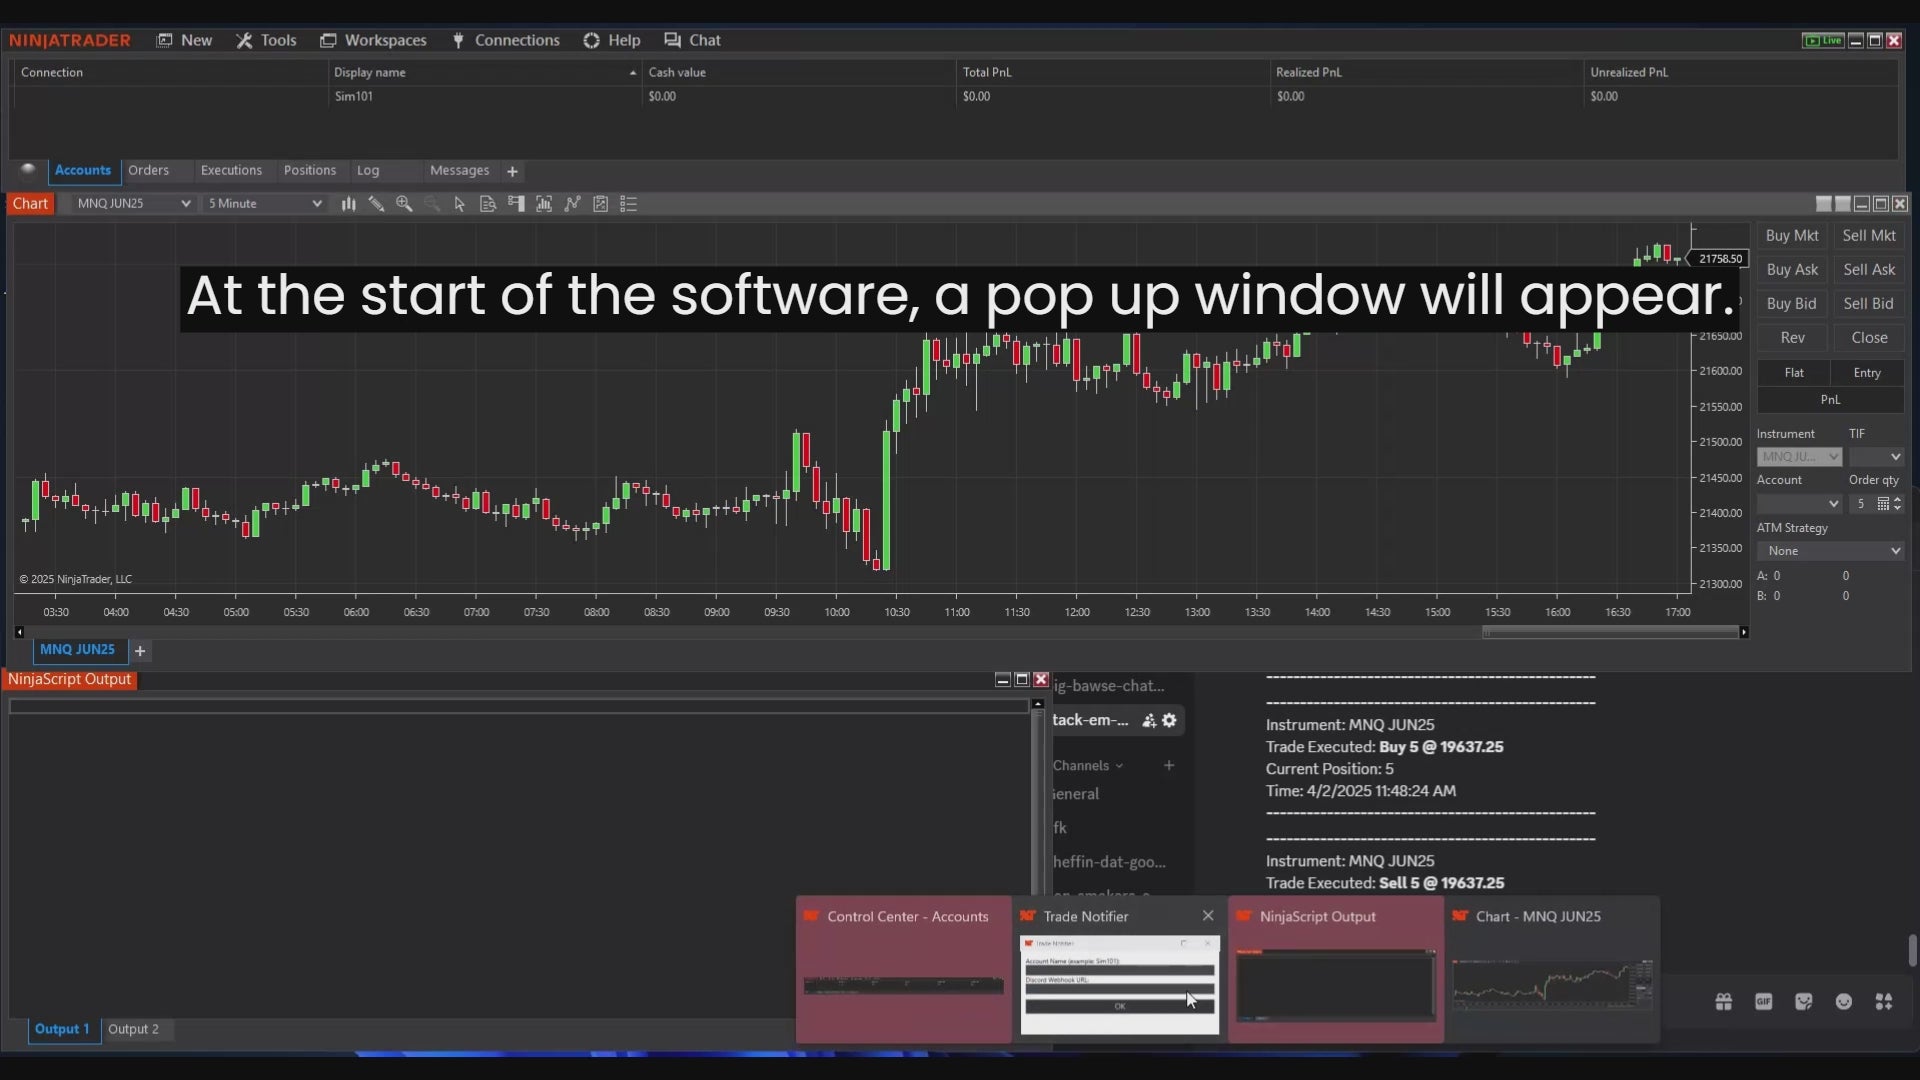1920x1080 pixels.
Task: Switch to the Executions tab
Action: click(x=231, y=171)
